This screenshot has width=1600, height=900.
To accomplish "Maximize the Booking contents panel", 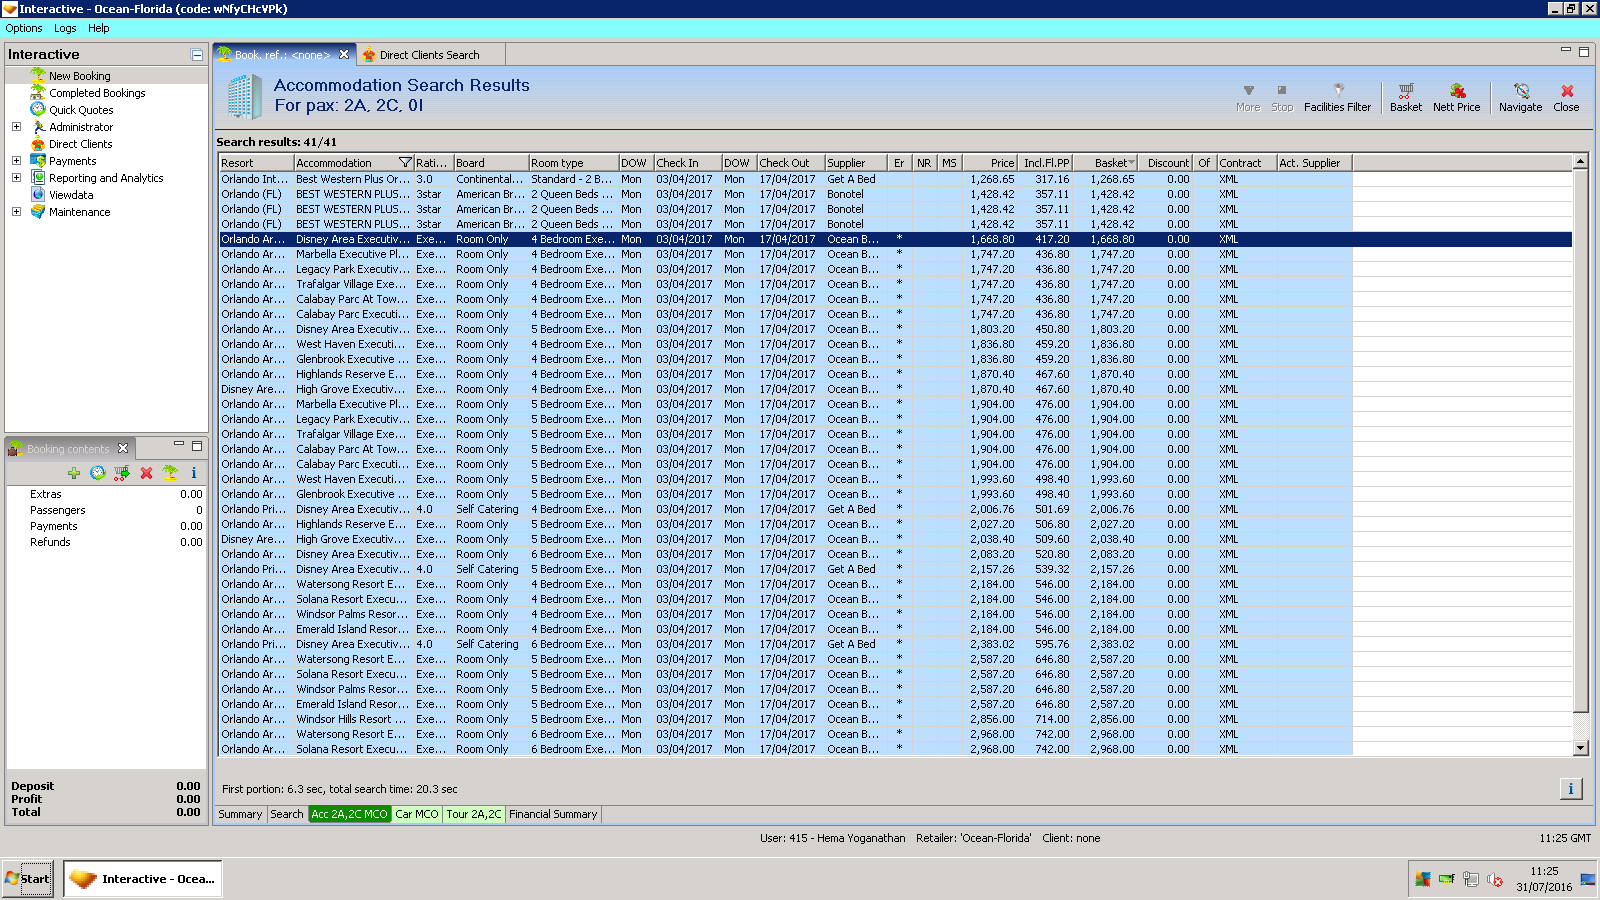I will (197, 446).
